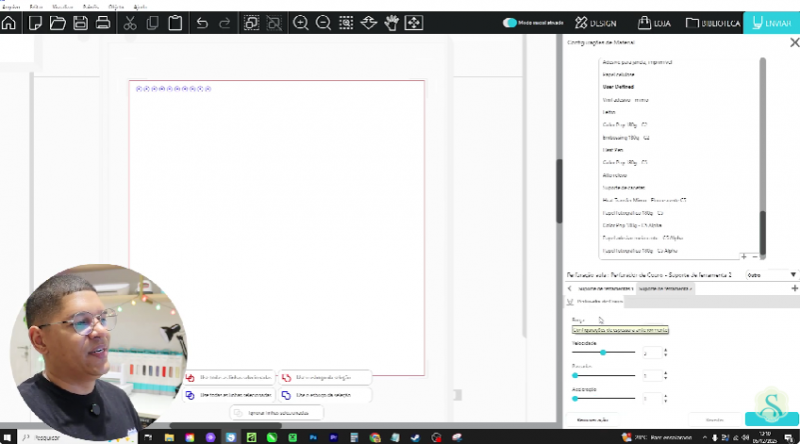Screen dimensions: 800x444
Task: Switch to the LOJA tab
Action: pyautogui.click(x=654, y=23)
